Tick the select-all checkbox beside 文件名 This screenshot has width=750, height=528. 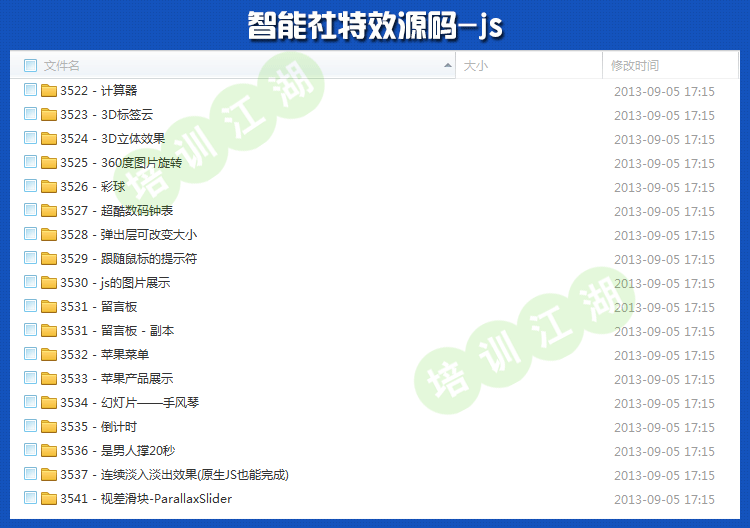coord(30,66)
